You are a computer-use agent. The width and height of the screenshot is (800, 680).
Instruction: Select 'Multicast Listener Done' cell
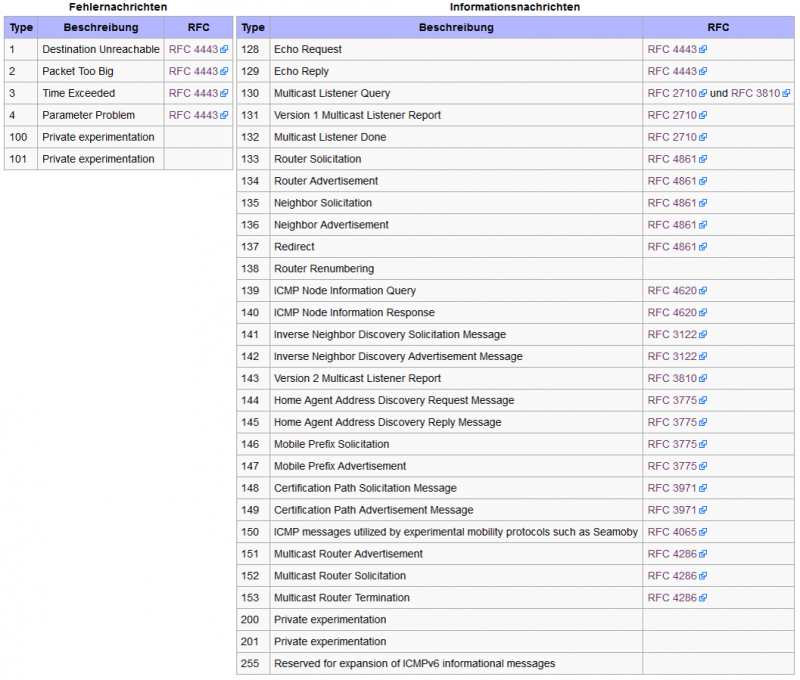456,137
